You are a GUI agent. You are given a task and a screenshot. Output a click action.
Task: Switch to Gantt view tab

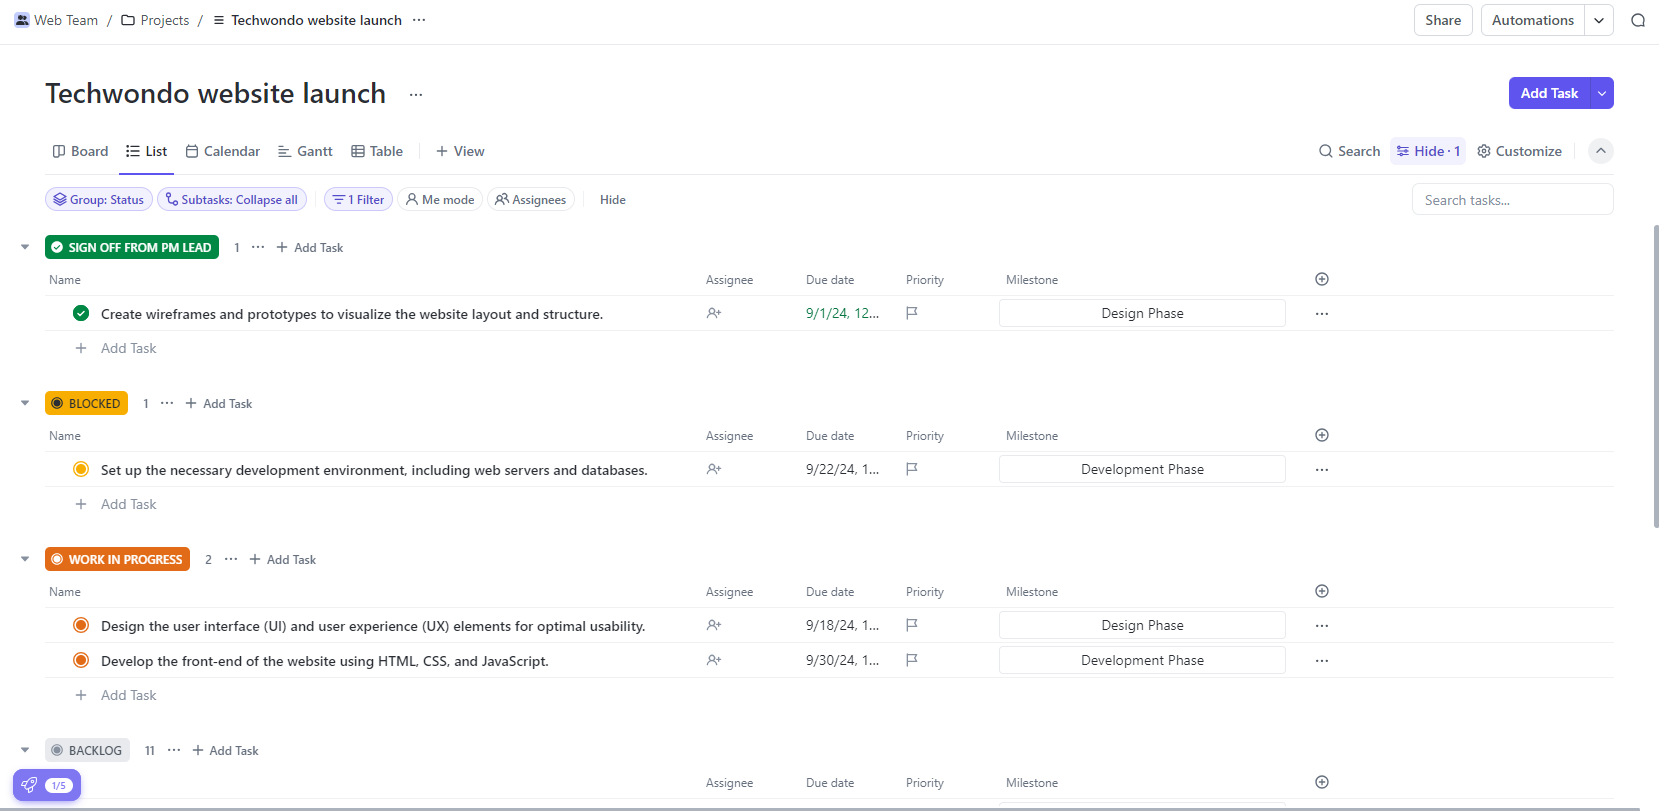(305, 151)
